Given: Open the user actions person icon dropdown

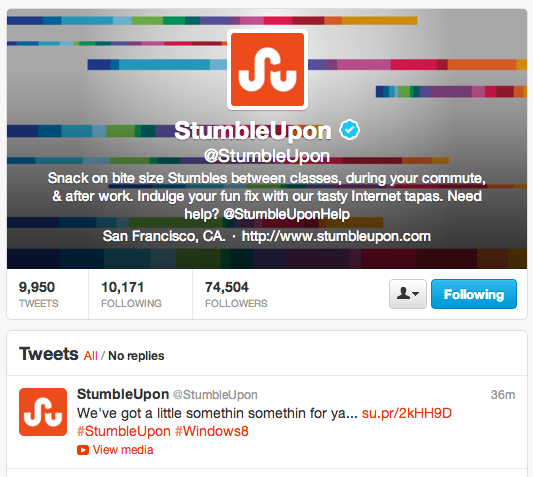Looking at the screenshot, I should click(x=408, y=294).
